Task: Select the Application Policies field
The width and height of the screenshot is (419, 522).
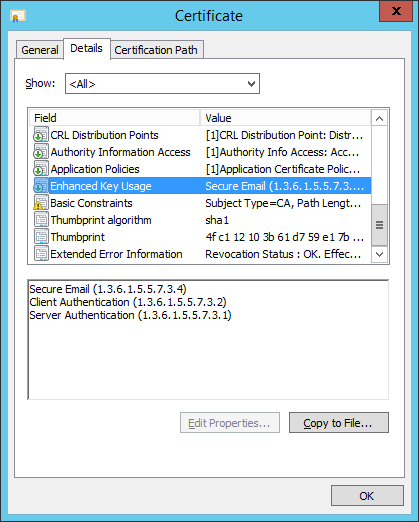Action: point(95,169)
